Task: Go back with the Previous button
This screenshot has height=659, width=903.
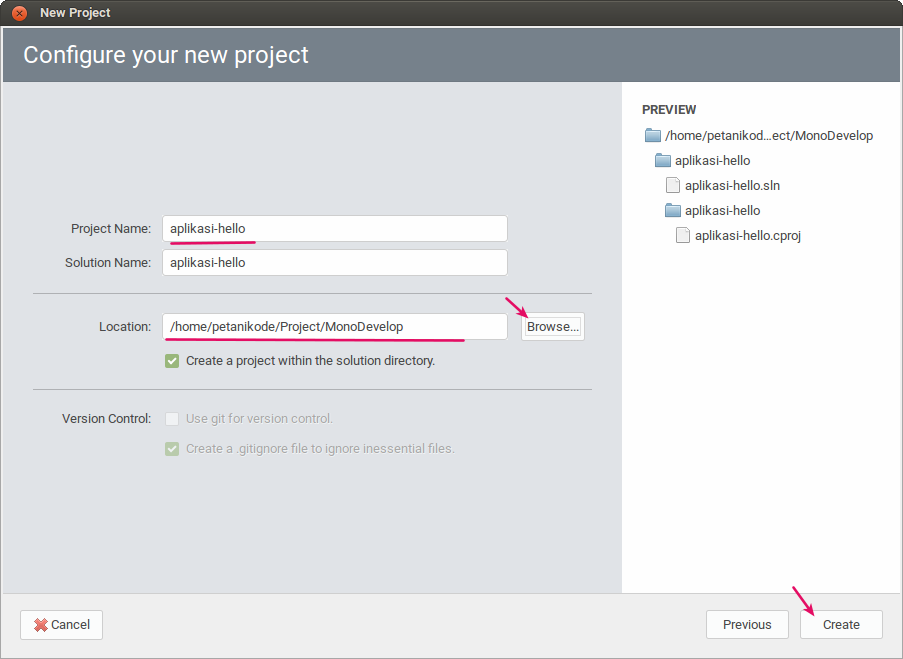Action: (747, 624)
